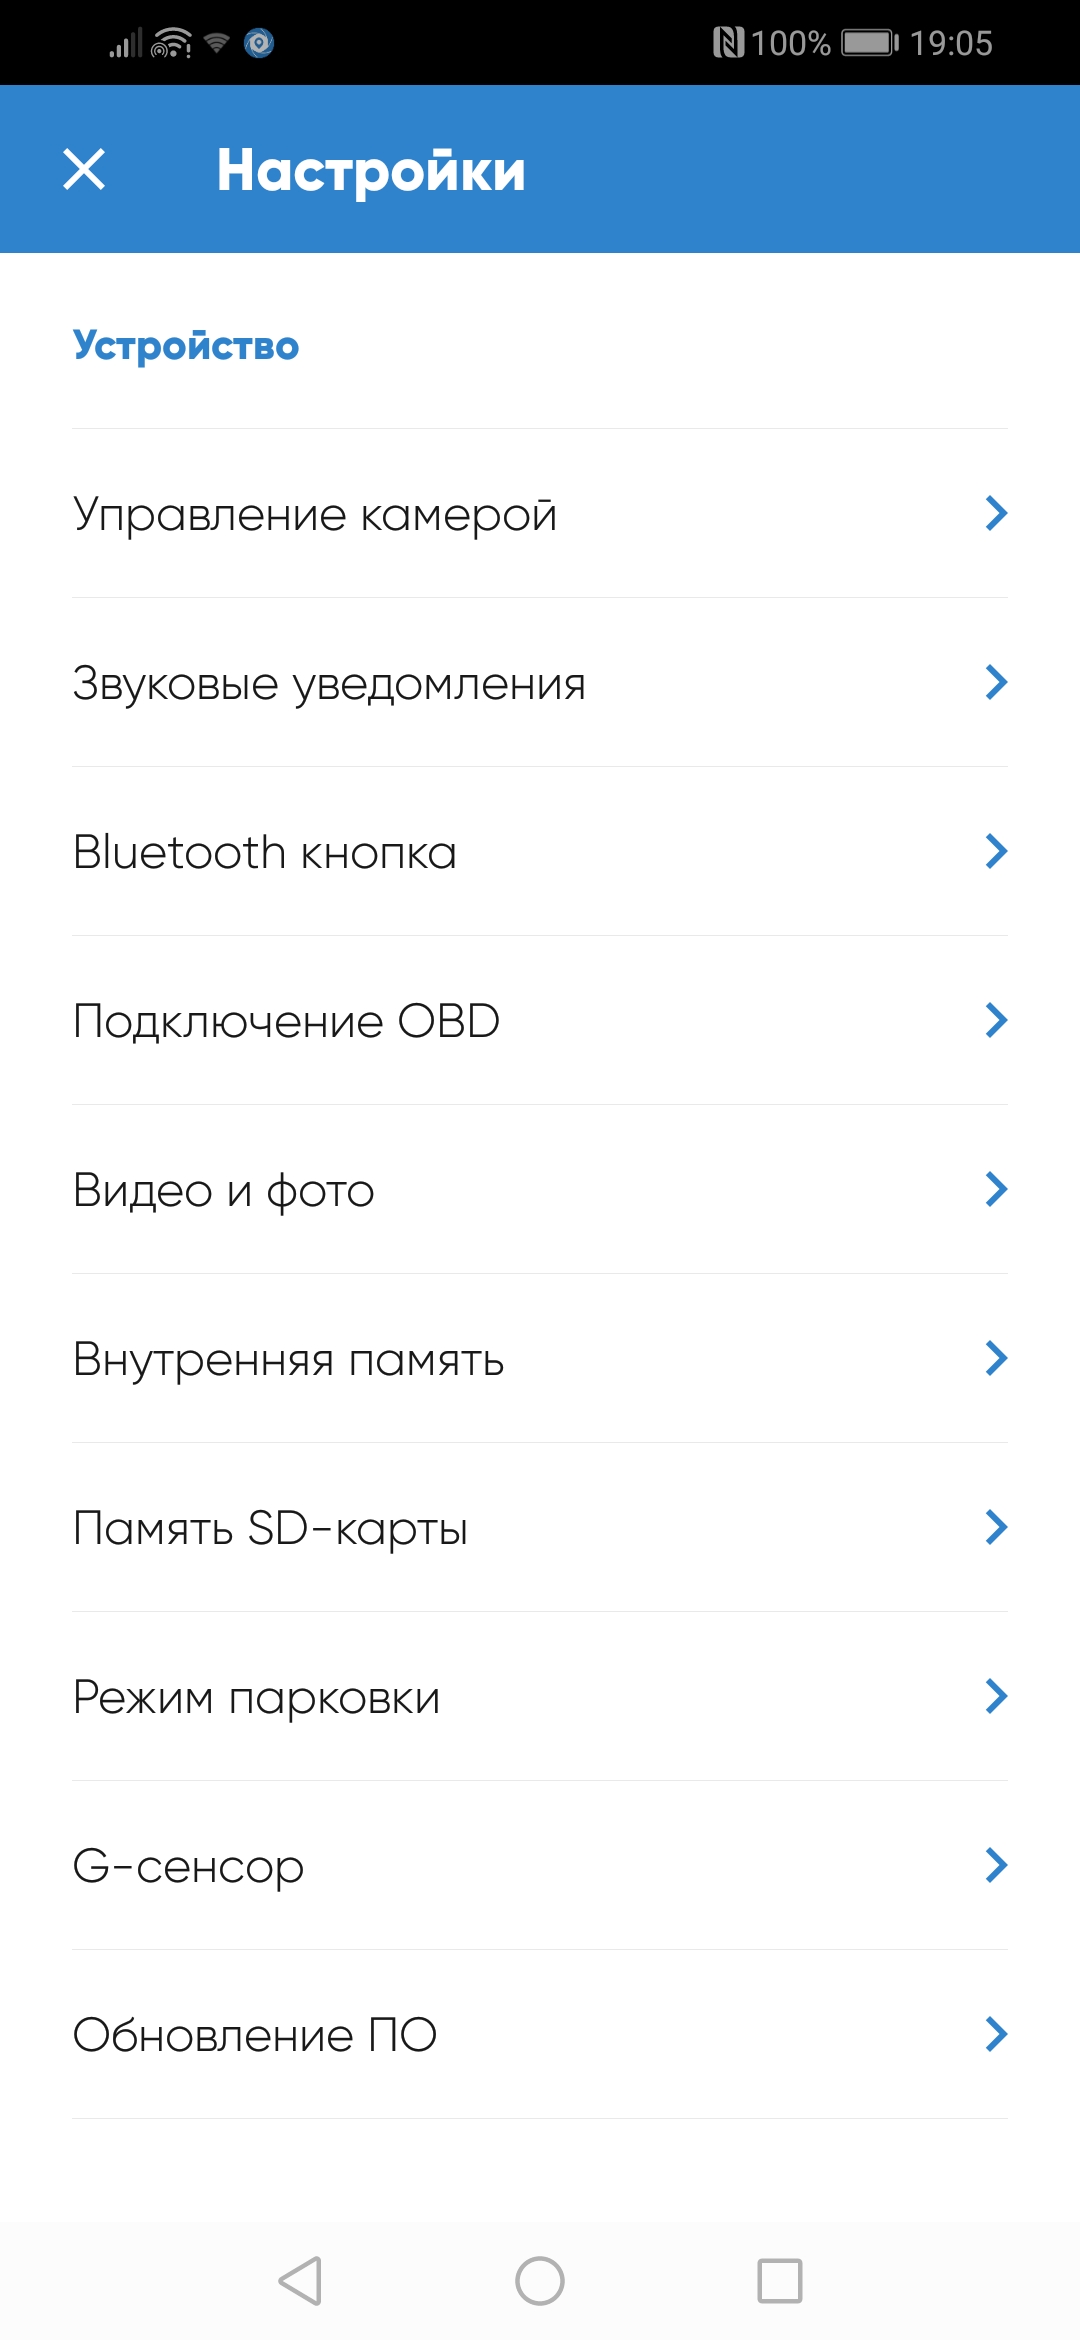Tap chevron for Память SD-карты
The width and height of the screenshot is (1080, 2340).
[x=996, y=1528]
